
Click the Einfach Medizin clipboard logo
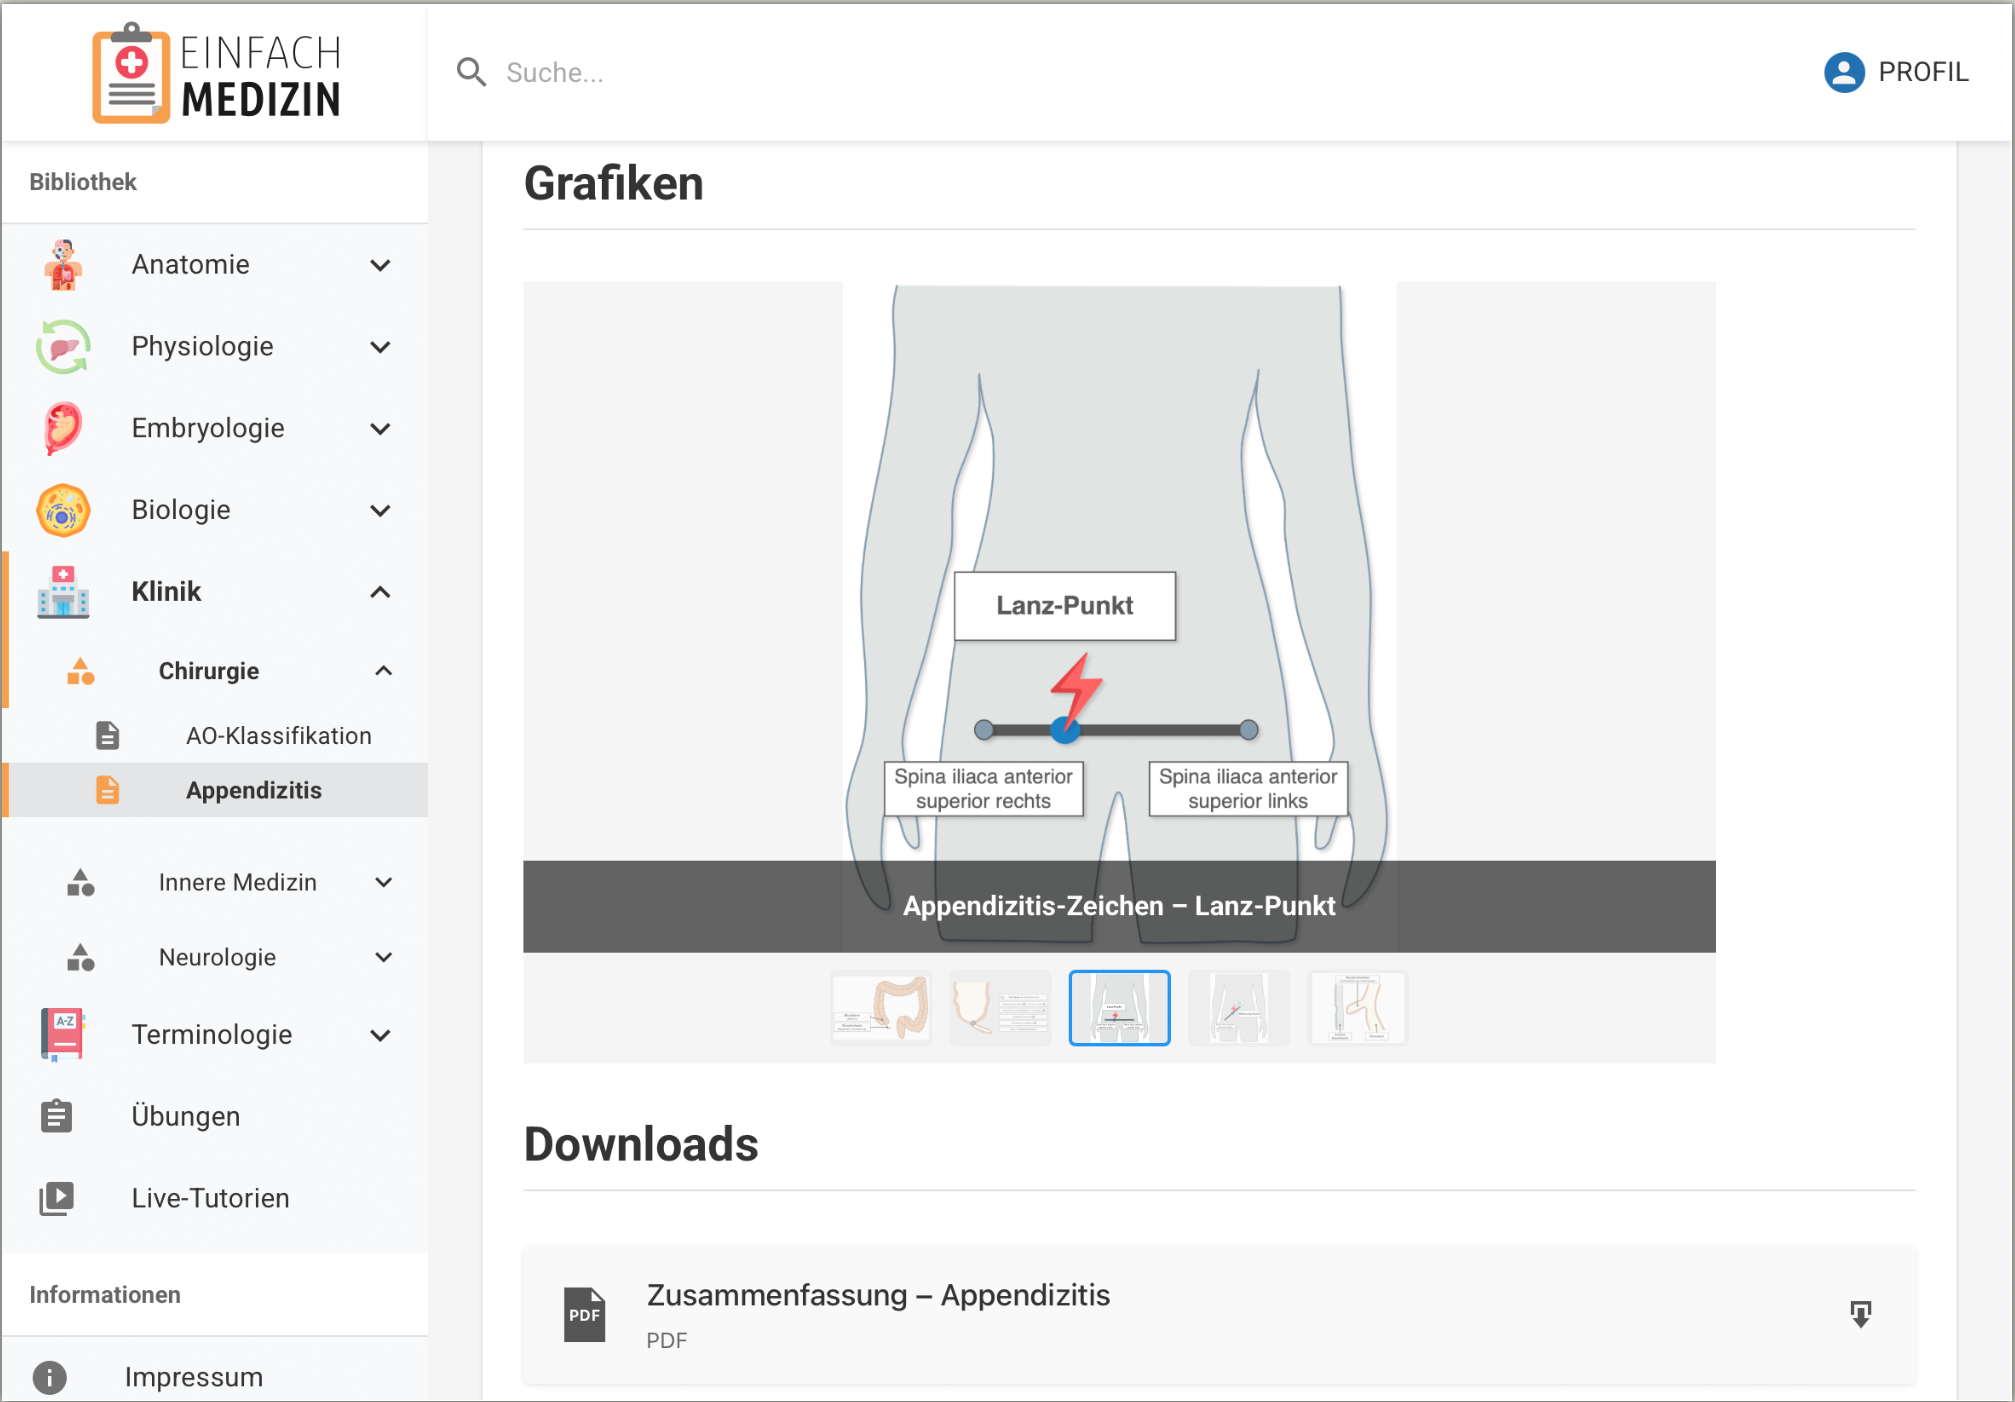[131, 74]
